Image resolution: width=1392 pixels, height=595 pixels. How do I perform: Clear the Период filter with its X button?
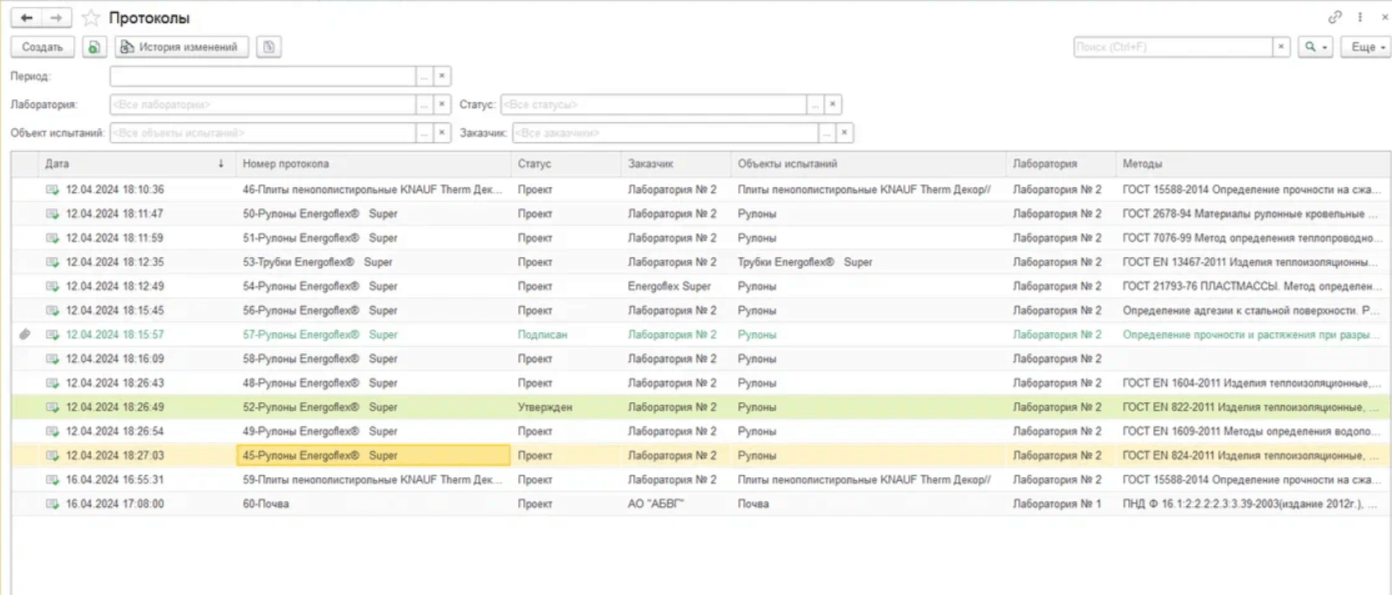click(442, 76)
